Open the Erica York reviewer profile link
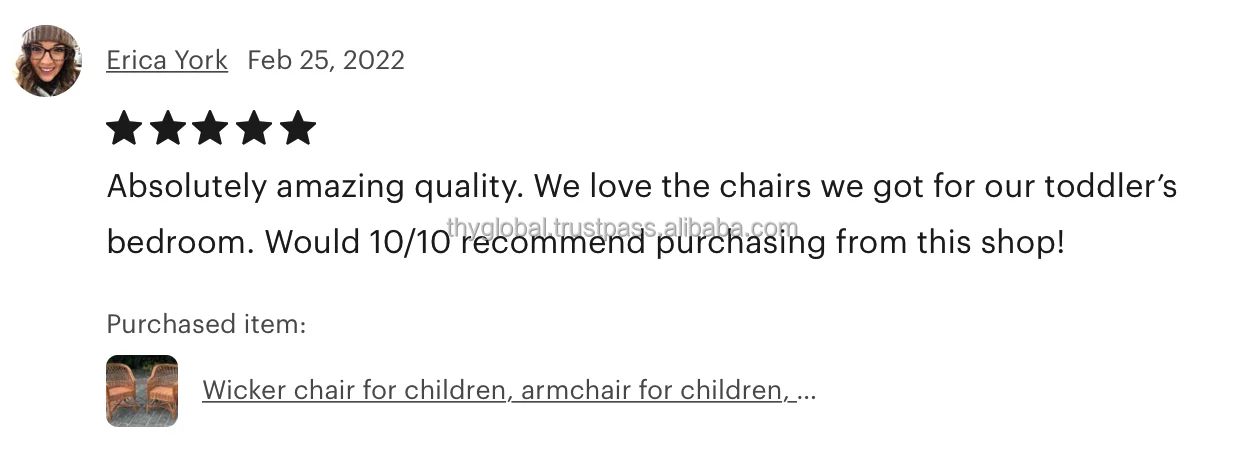 [x=167, y=60]
